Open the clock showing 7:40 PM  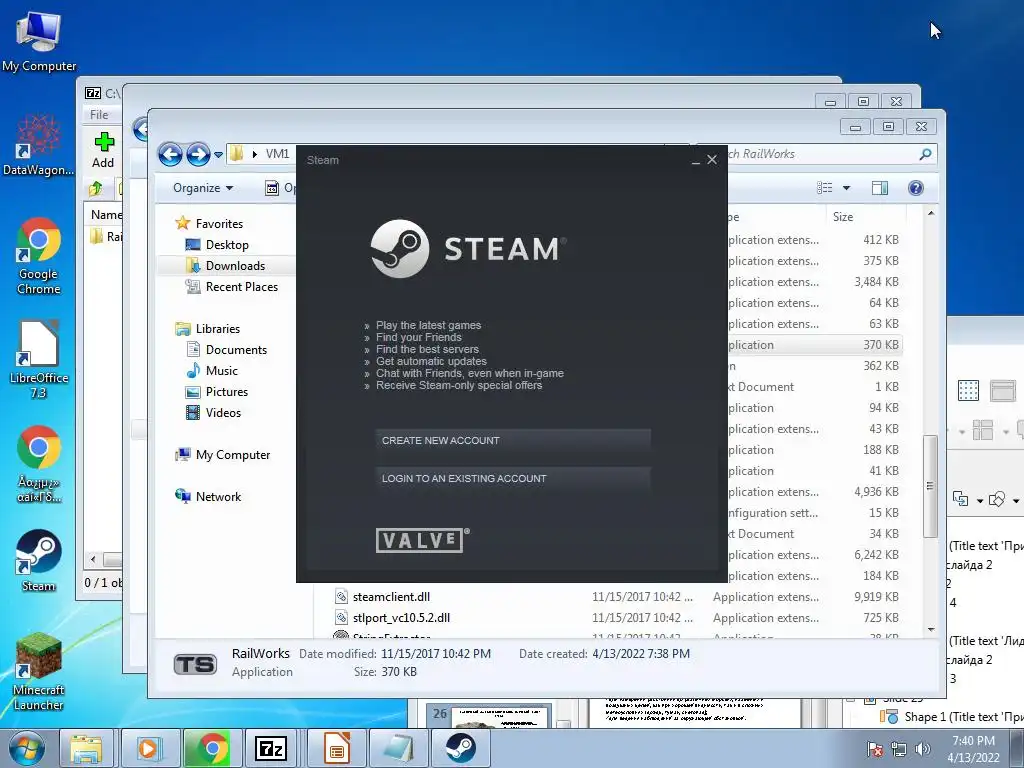coord(973,749)
